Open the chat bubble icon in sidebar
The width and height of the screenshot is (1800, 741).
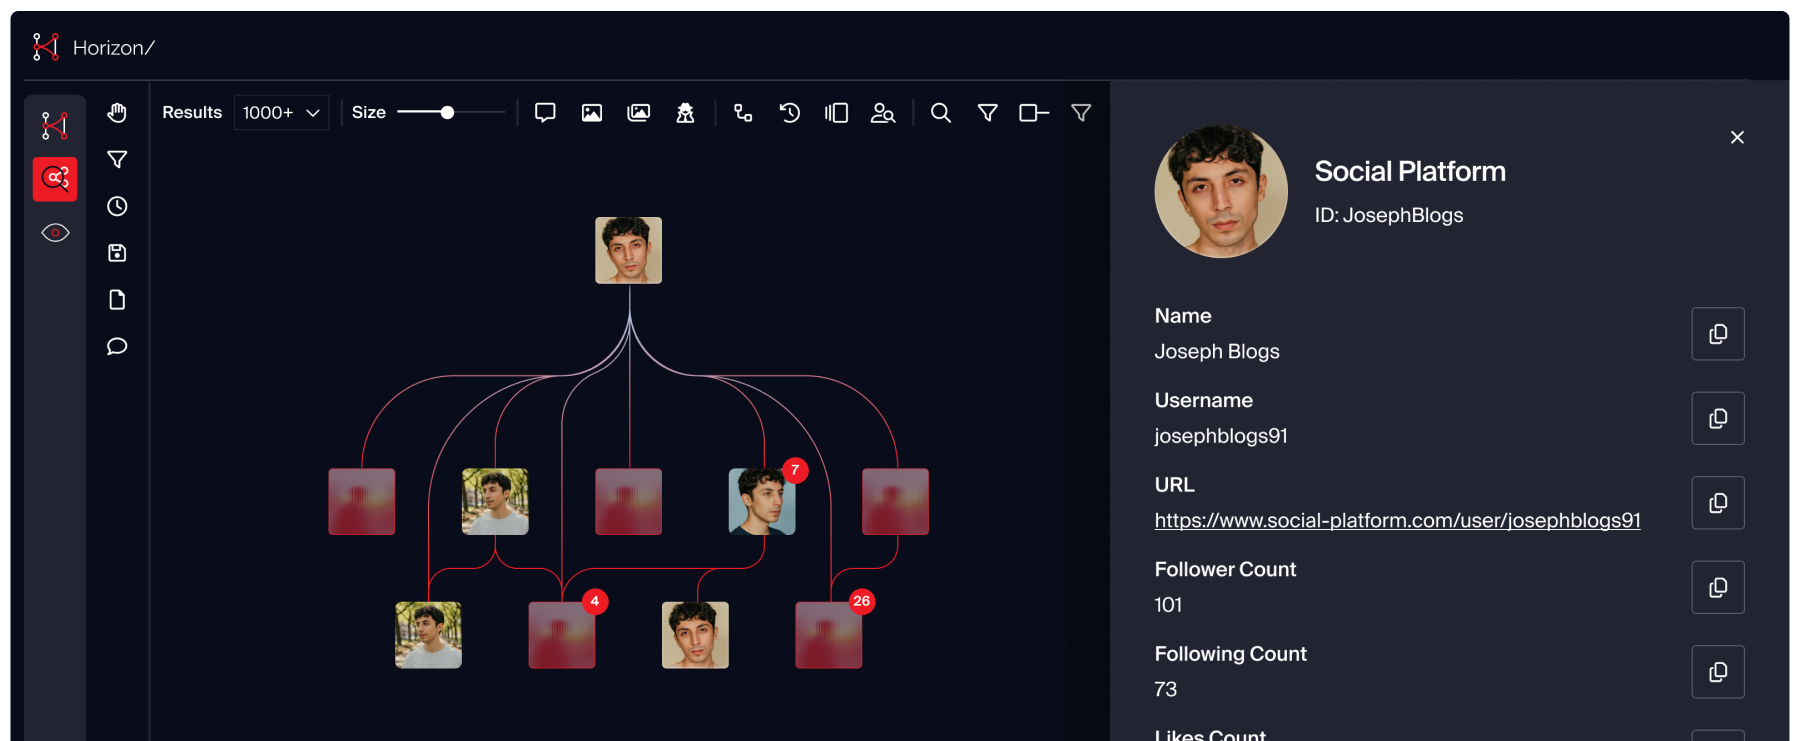click(117, 346)
